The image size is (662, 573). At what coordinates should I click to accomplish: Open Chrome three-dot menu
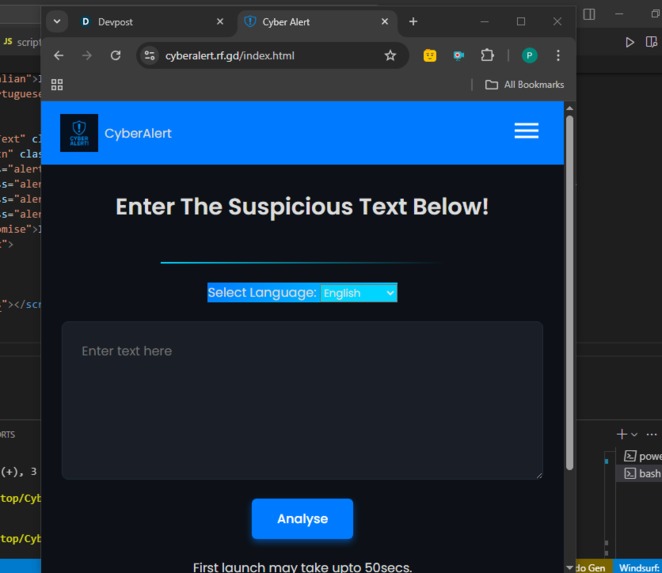[x=558, y=55]
